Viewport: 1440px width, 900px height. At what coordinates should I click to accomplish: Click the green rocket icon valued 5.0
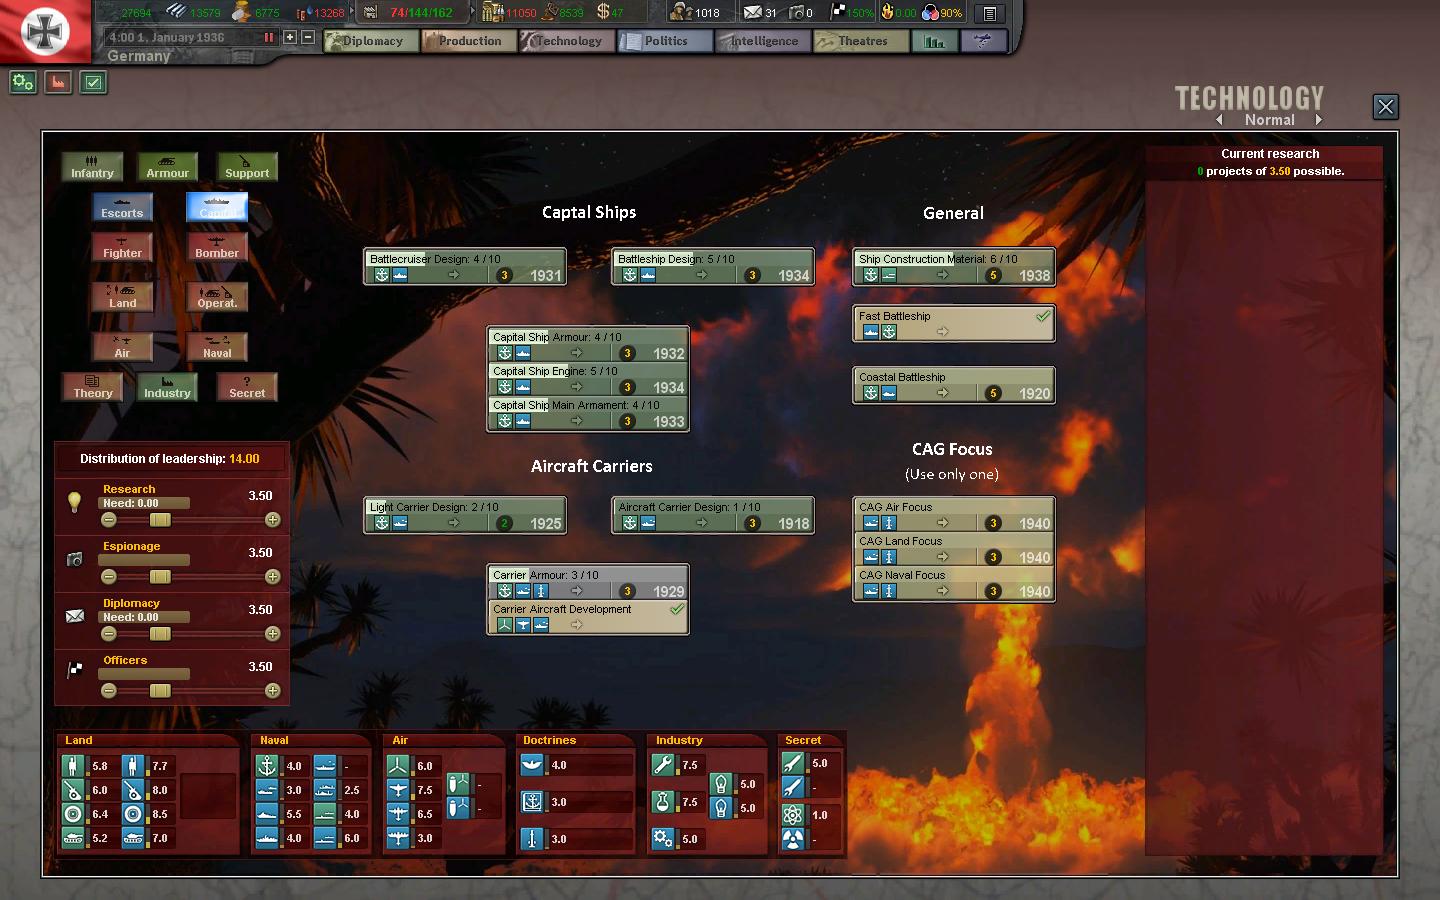793,763
